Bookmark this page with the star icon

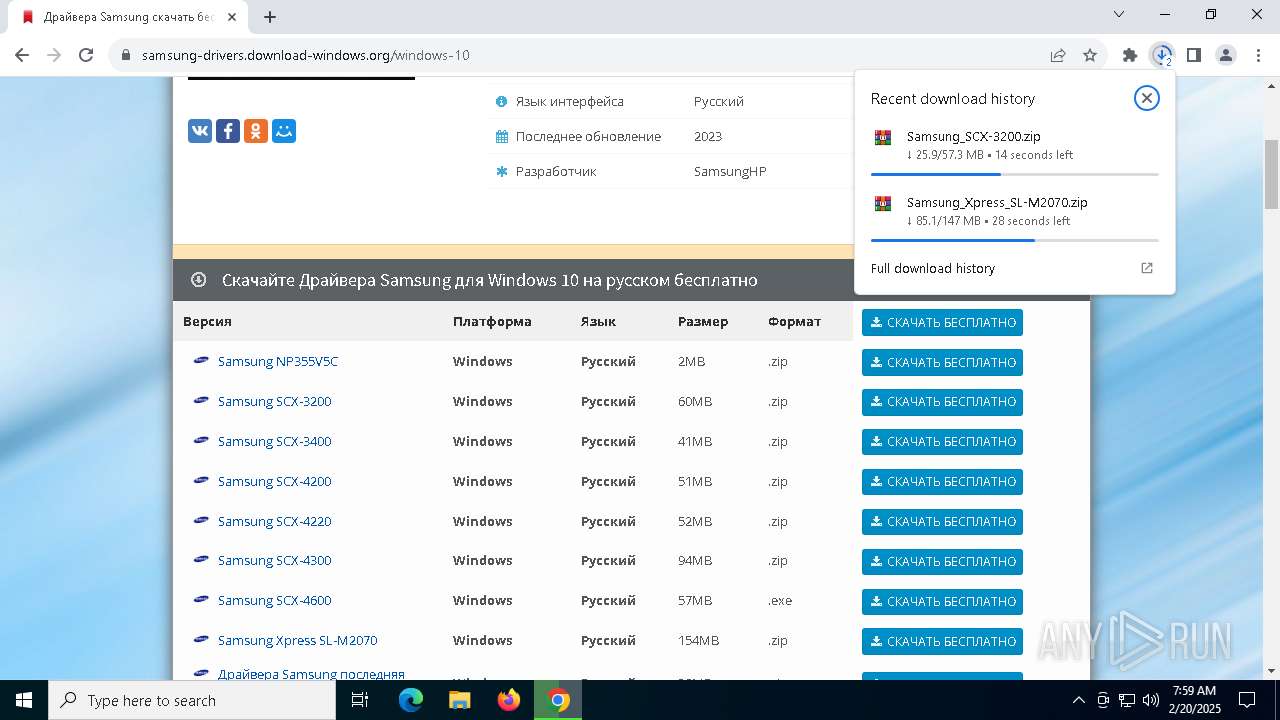pos(1090,55)
